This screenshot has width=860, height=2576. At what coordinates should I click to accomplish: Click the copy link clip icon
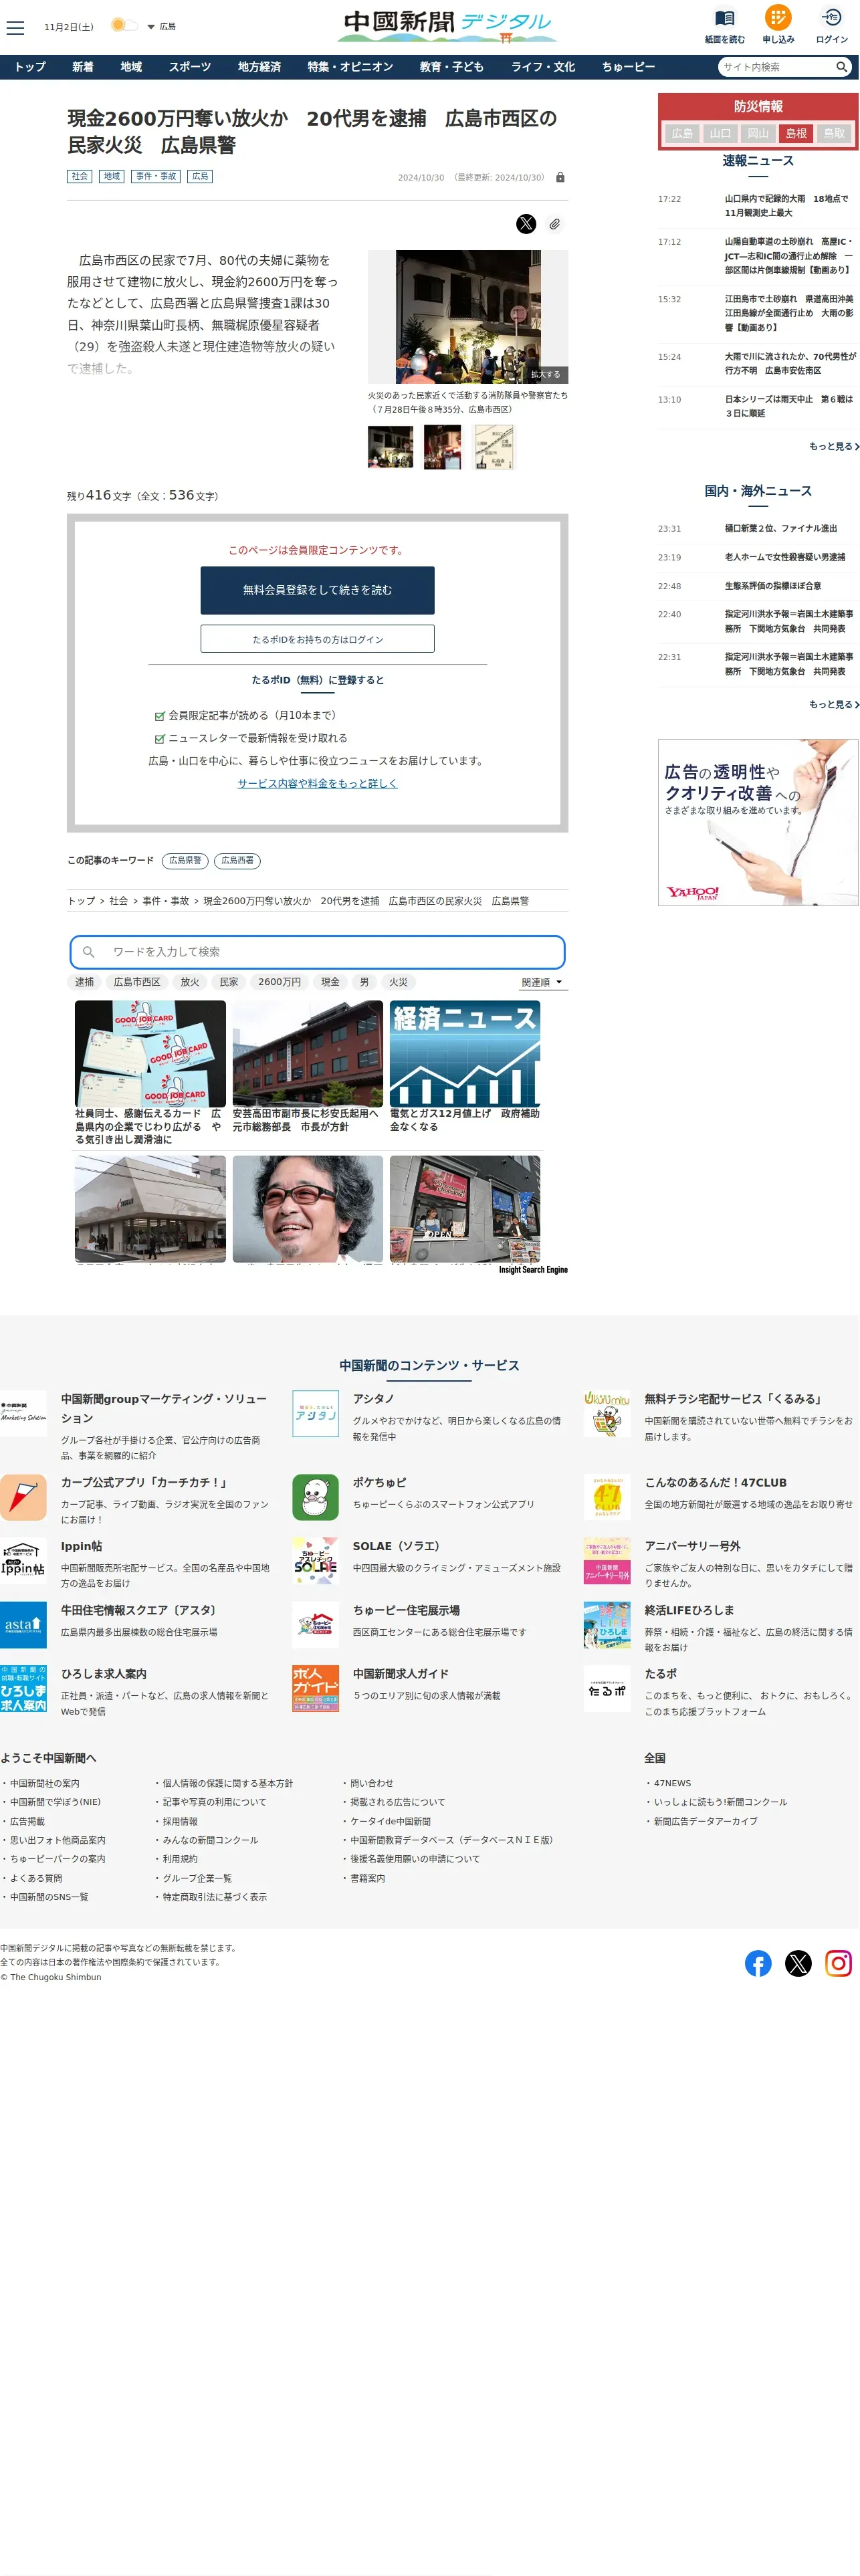tap(554, 224)
